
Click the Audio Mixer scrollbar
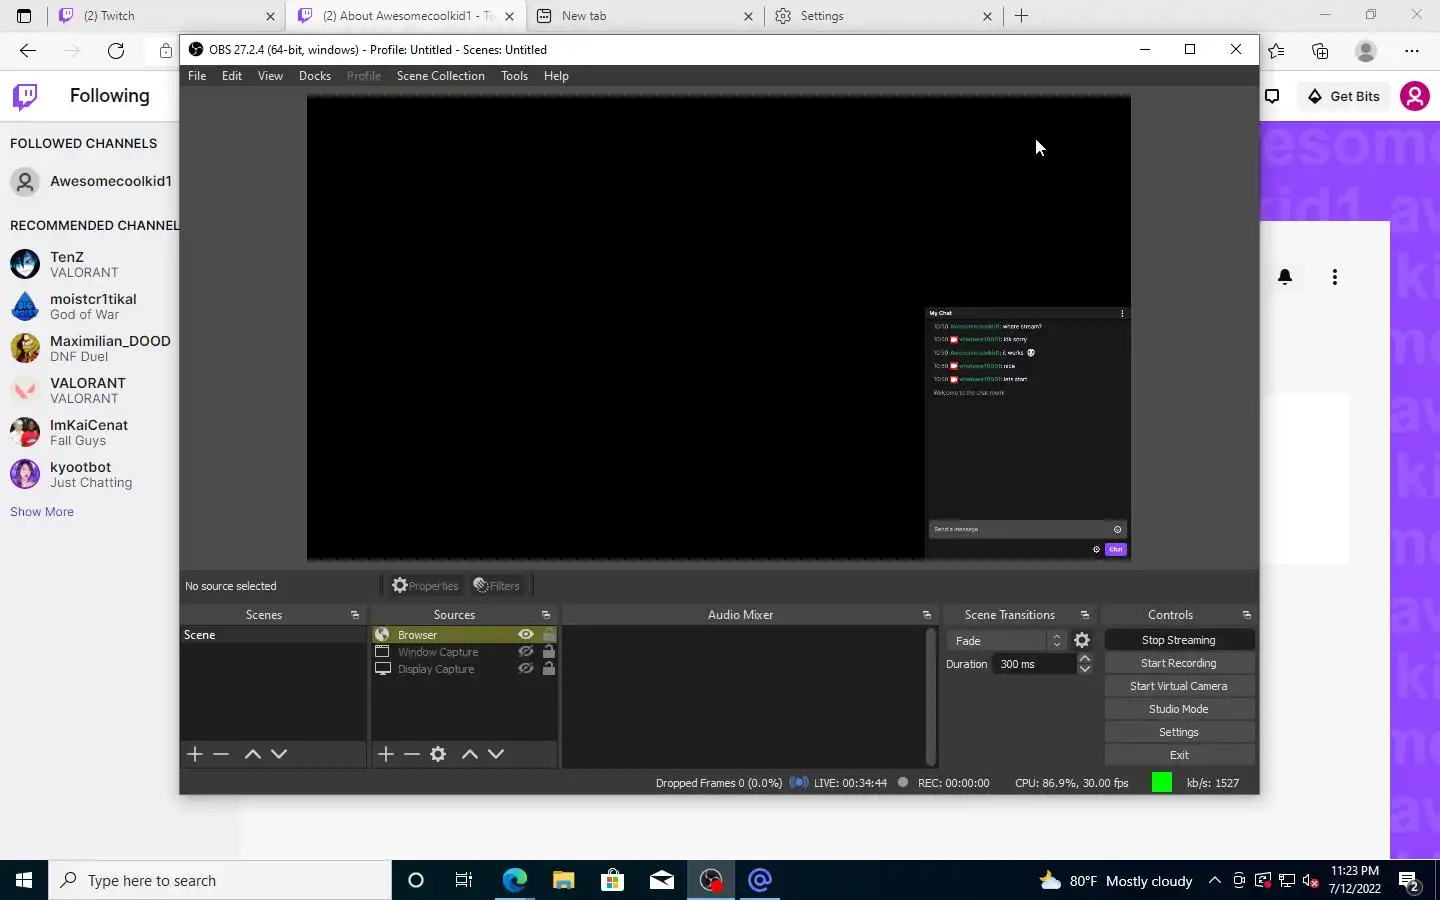click(x=931, y=696)
